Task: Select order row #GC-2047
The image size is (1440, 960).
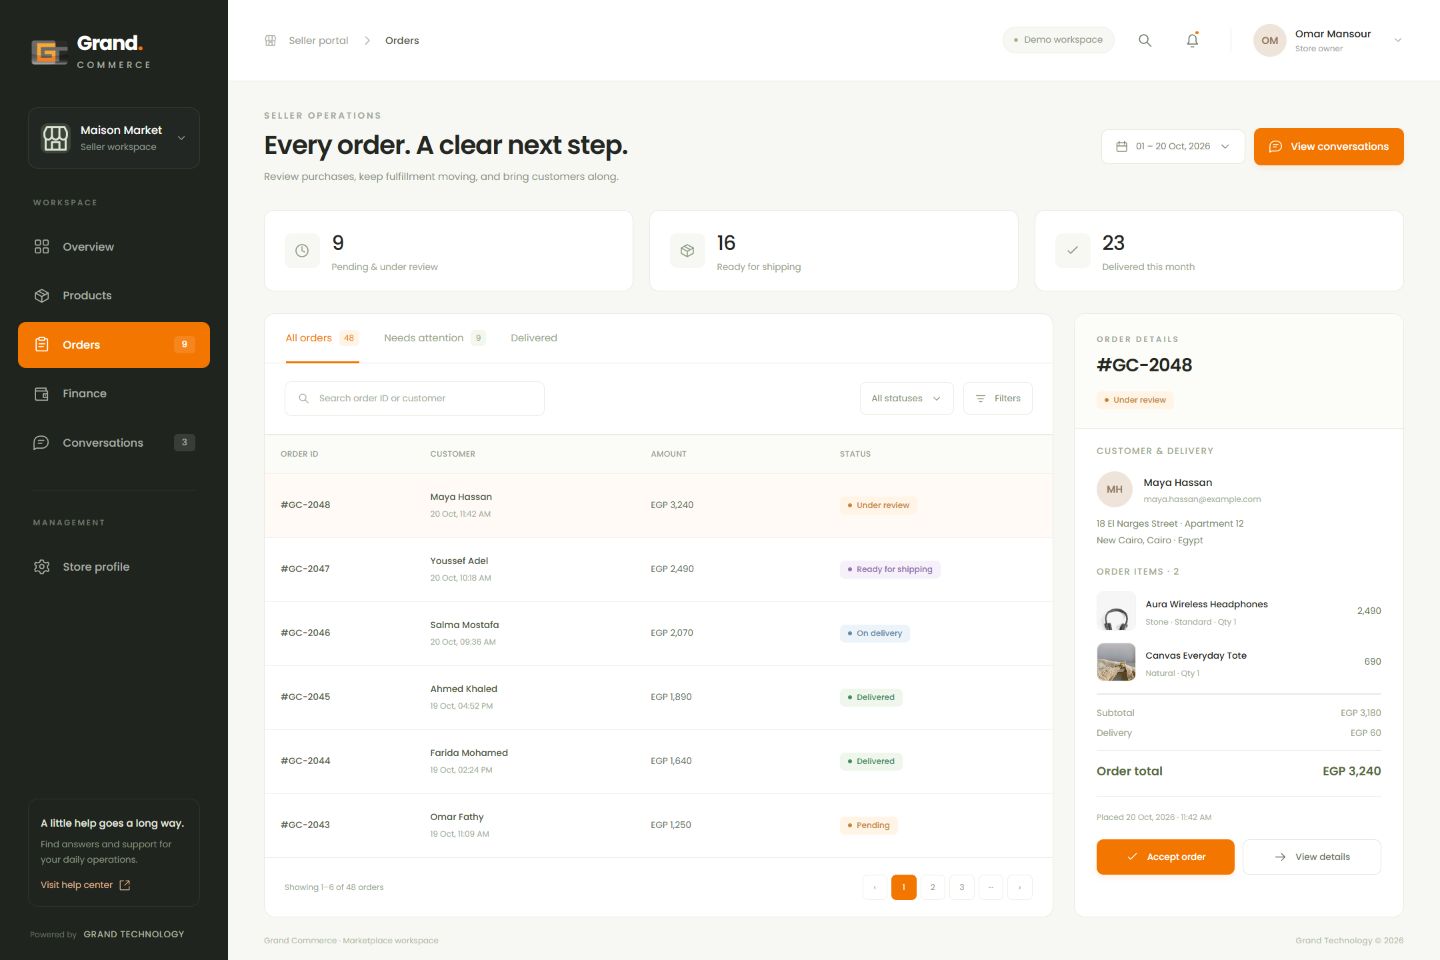Action: point(659,570)
